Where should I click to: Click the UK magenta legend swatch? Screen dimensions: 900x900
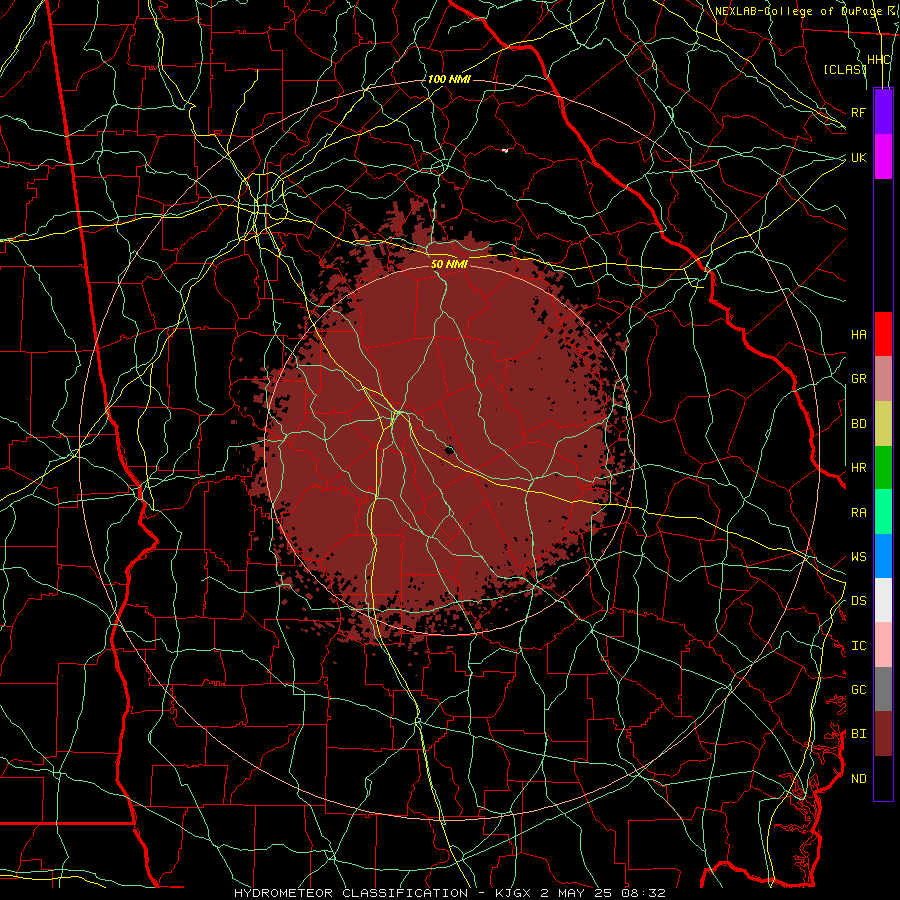click(x=883, y=157)
